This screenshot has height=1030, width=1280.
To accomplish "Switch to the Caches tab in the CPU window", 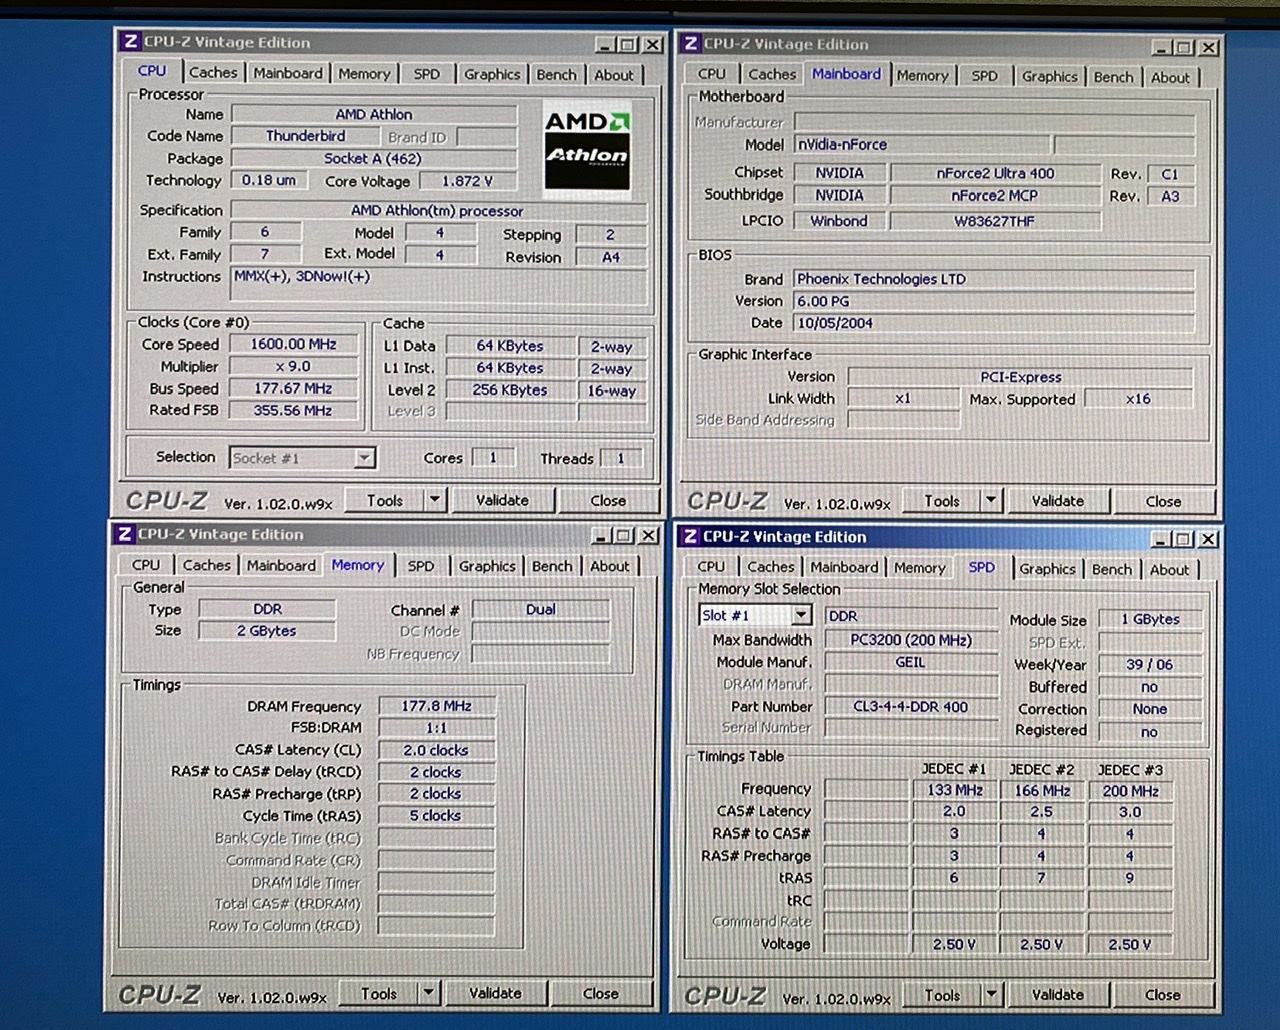I will click(213, 73).
